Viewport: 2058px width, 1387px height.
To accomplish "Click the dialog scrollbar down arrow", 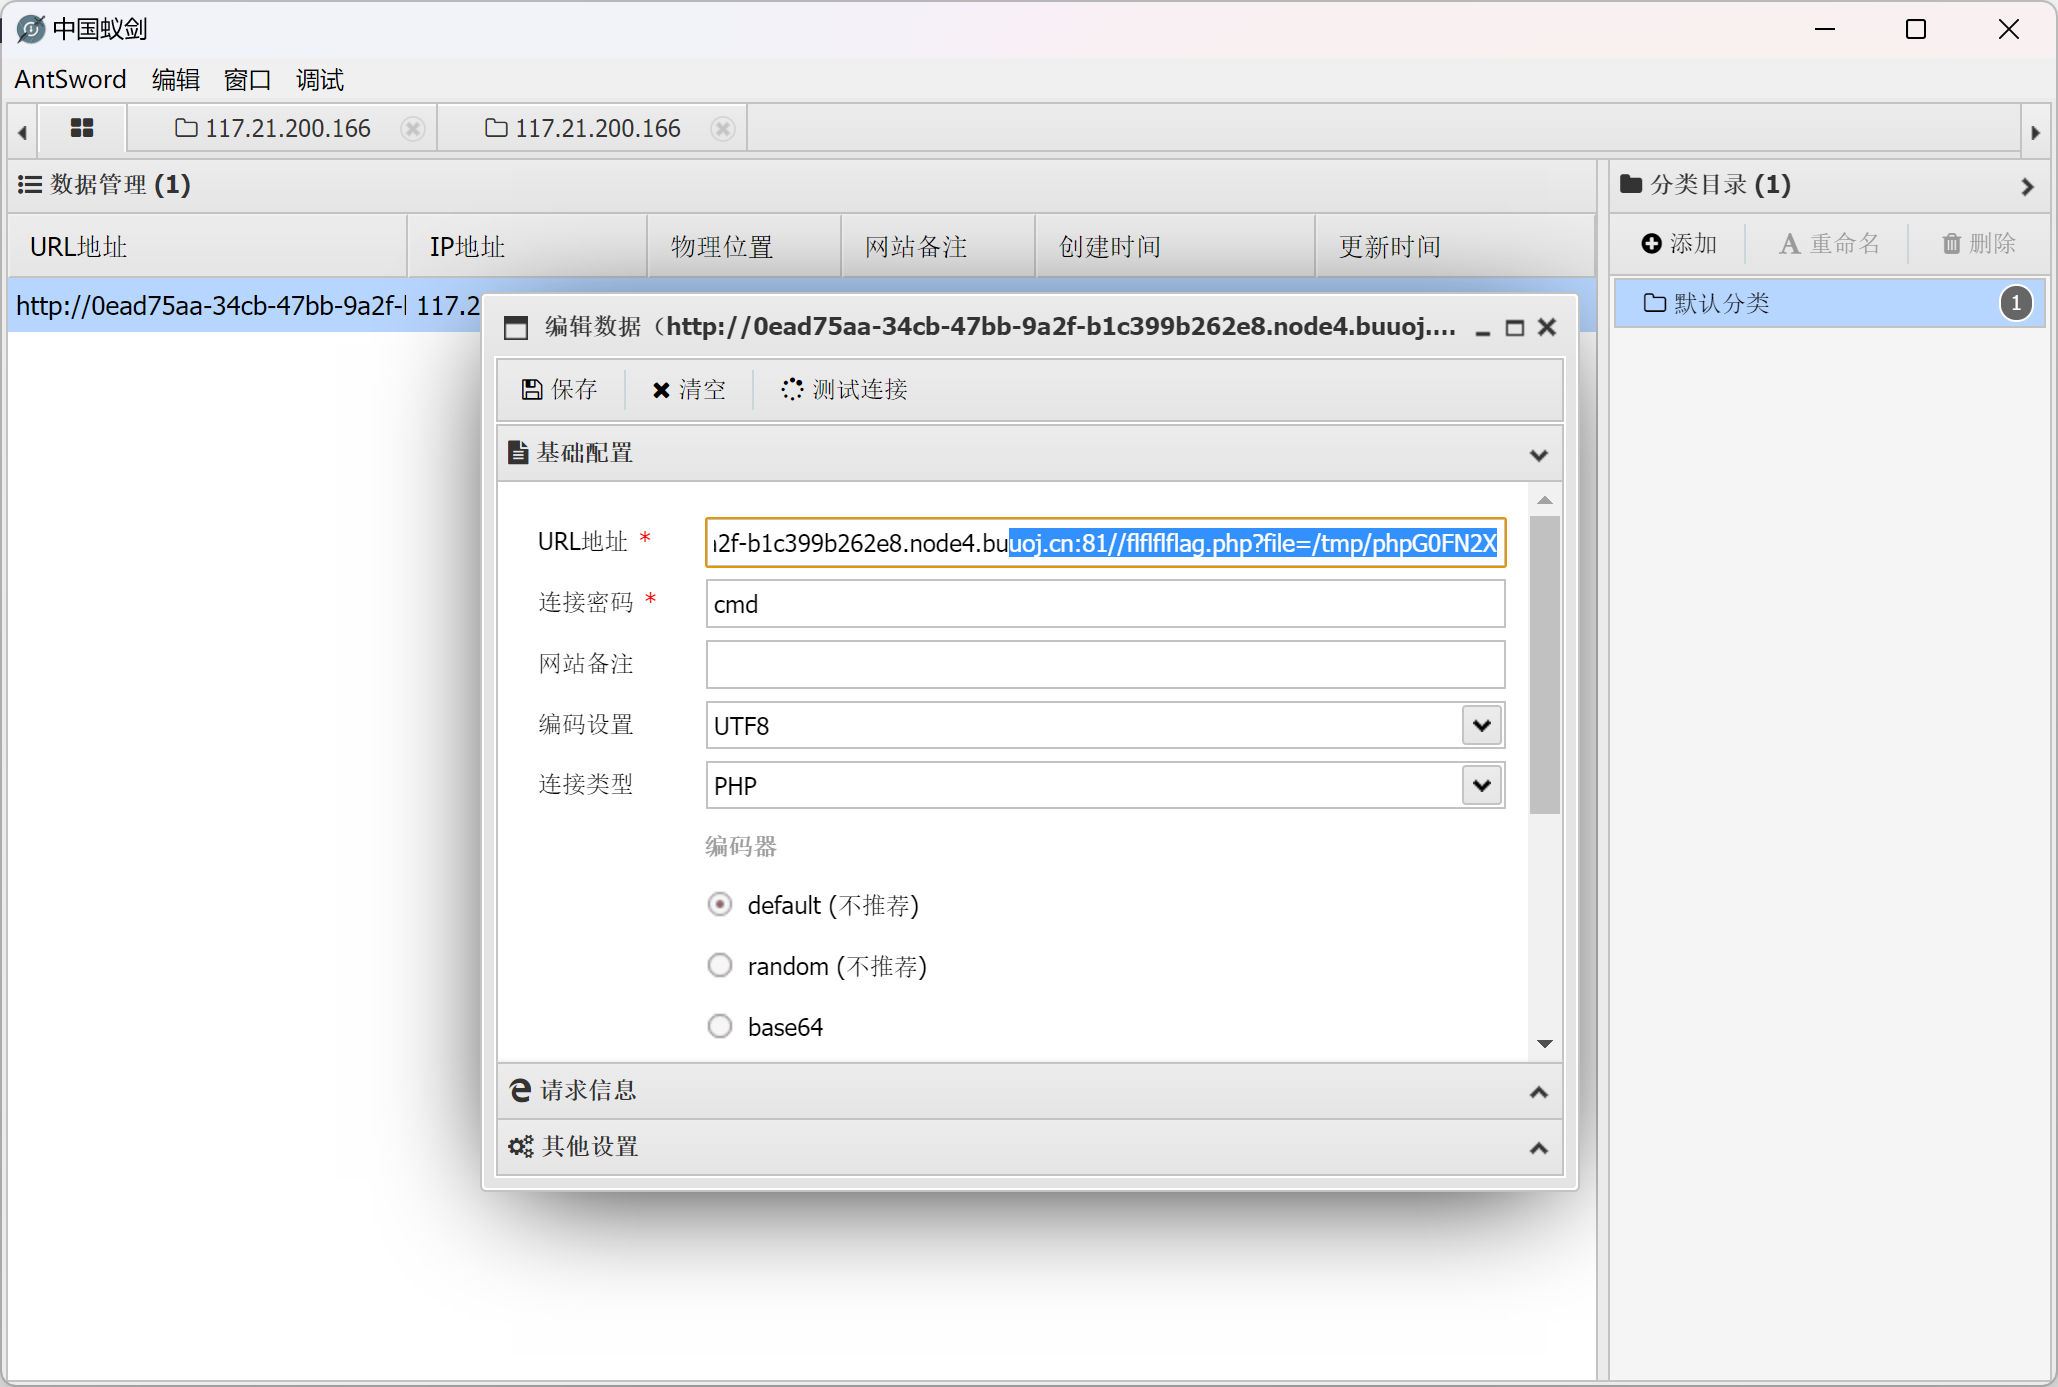I will click(1545, 1044).
